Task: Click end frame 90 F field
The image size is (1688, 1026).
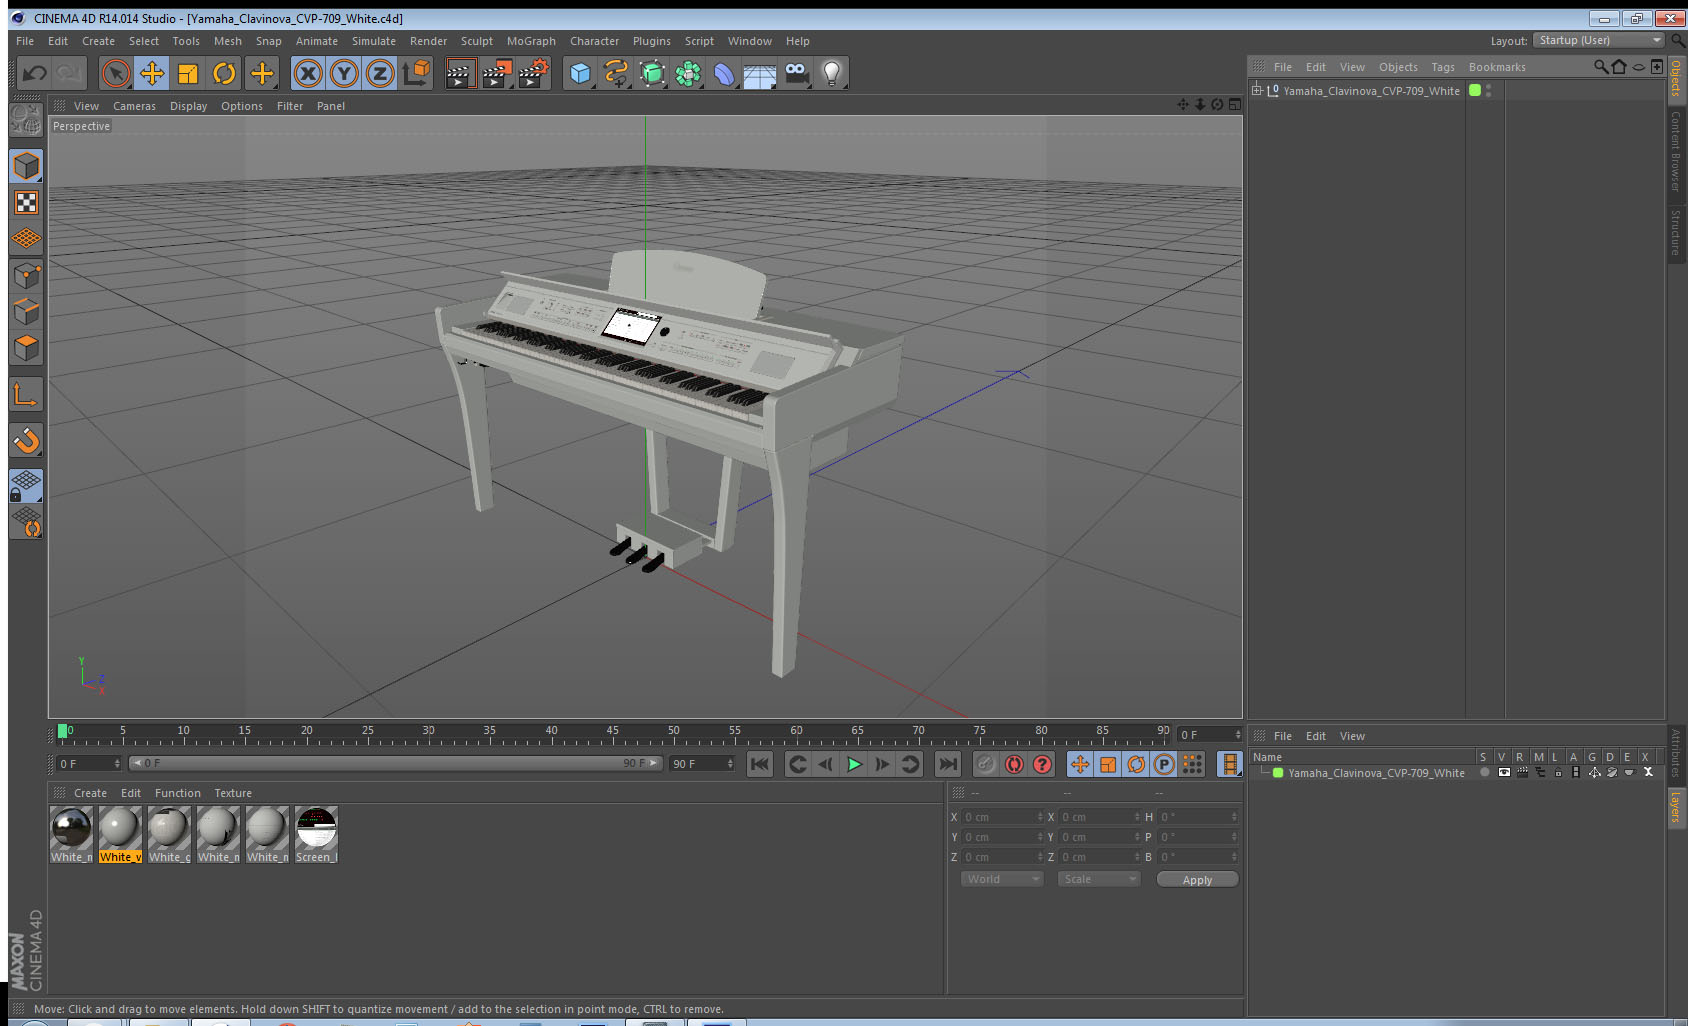Action: click(702, 764)
